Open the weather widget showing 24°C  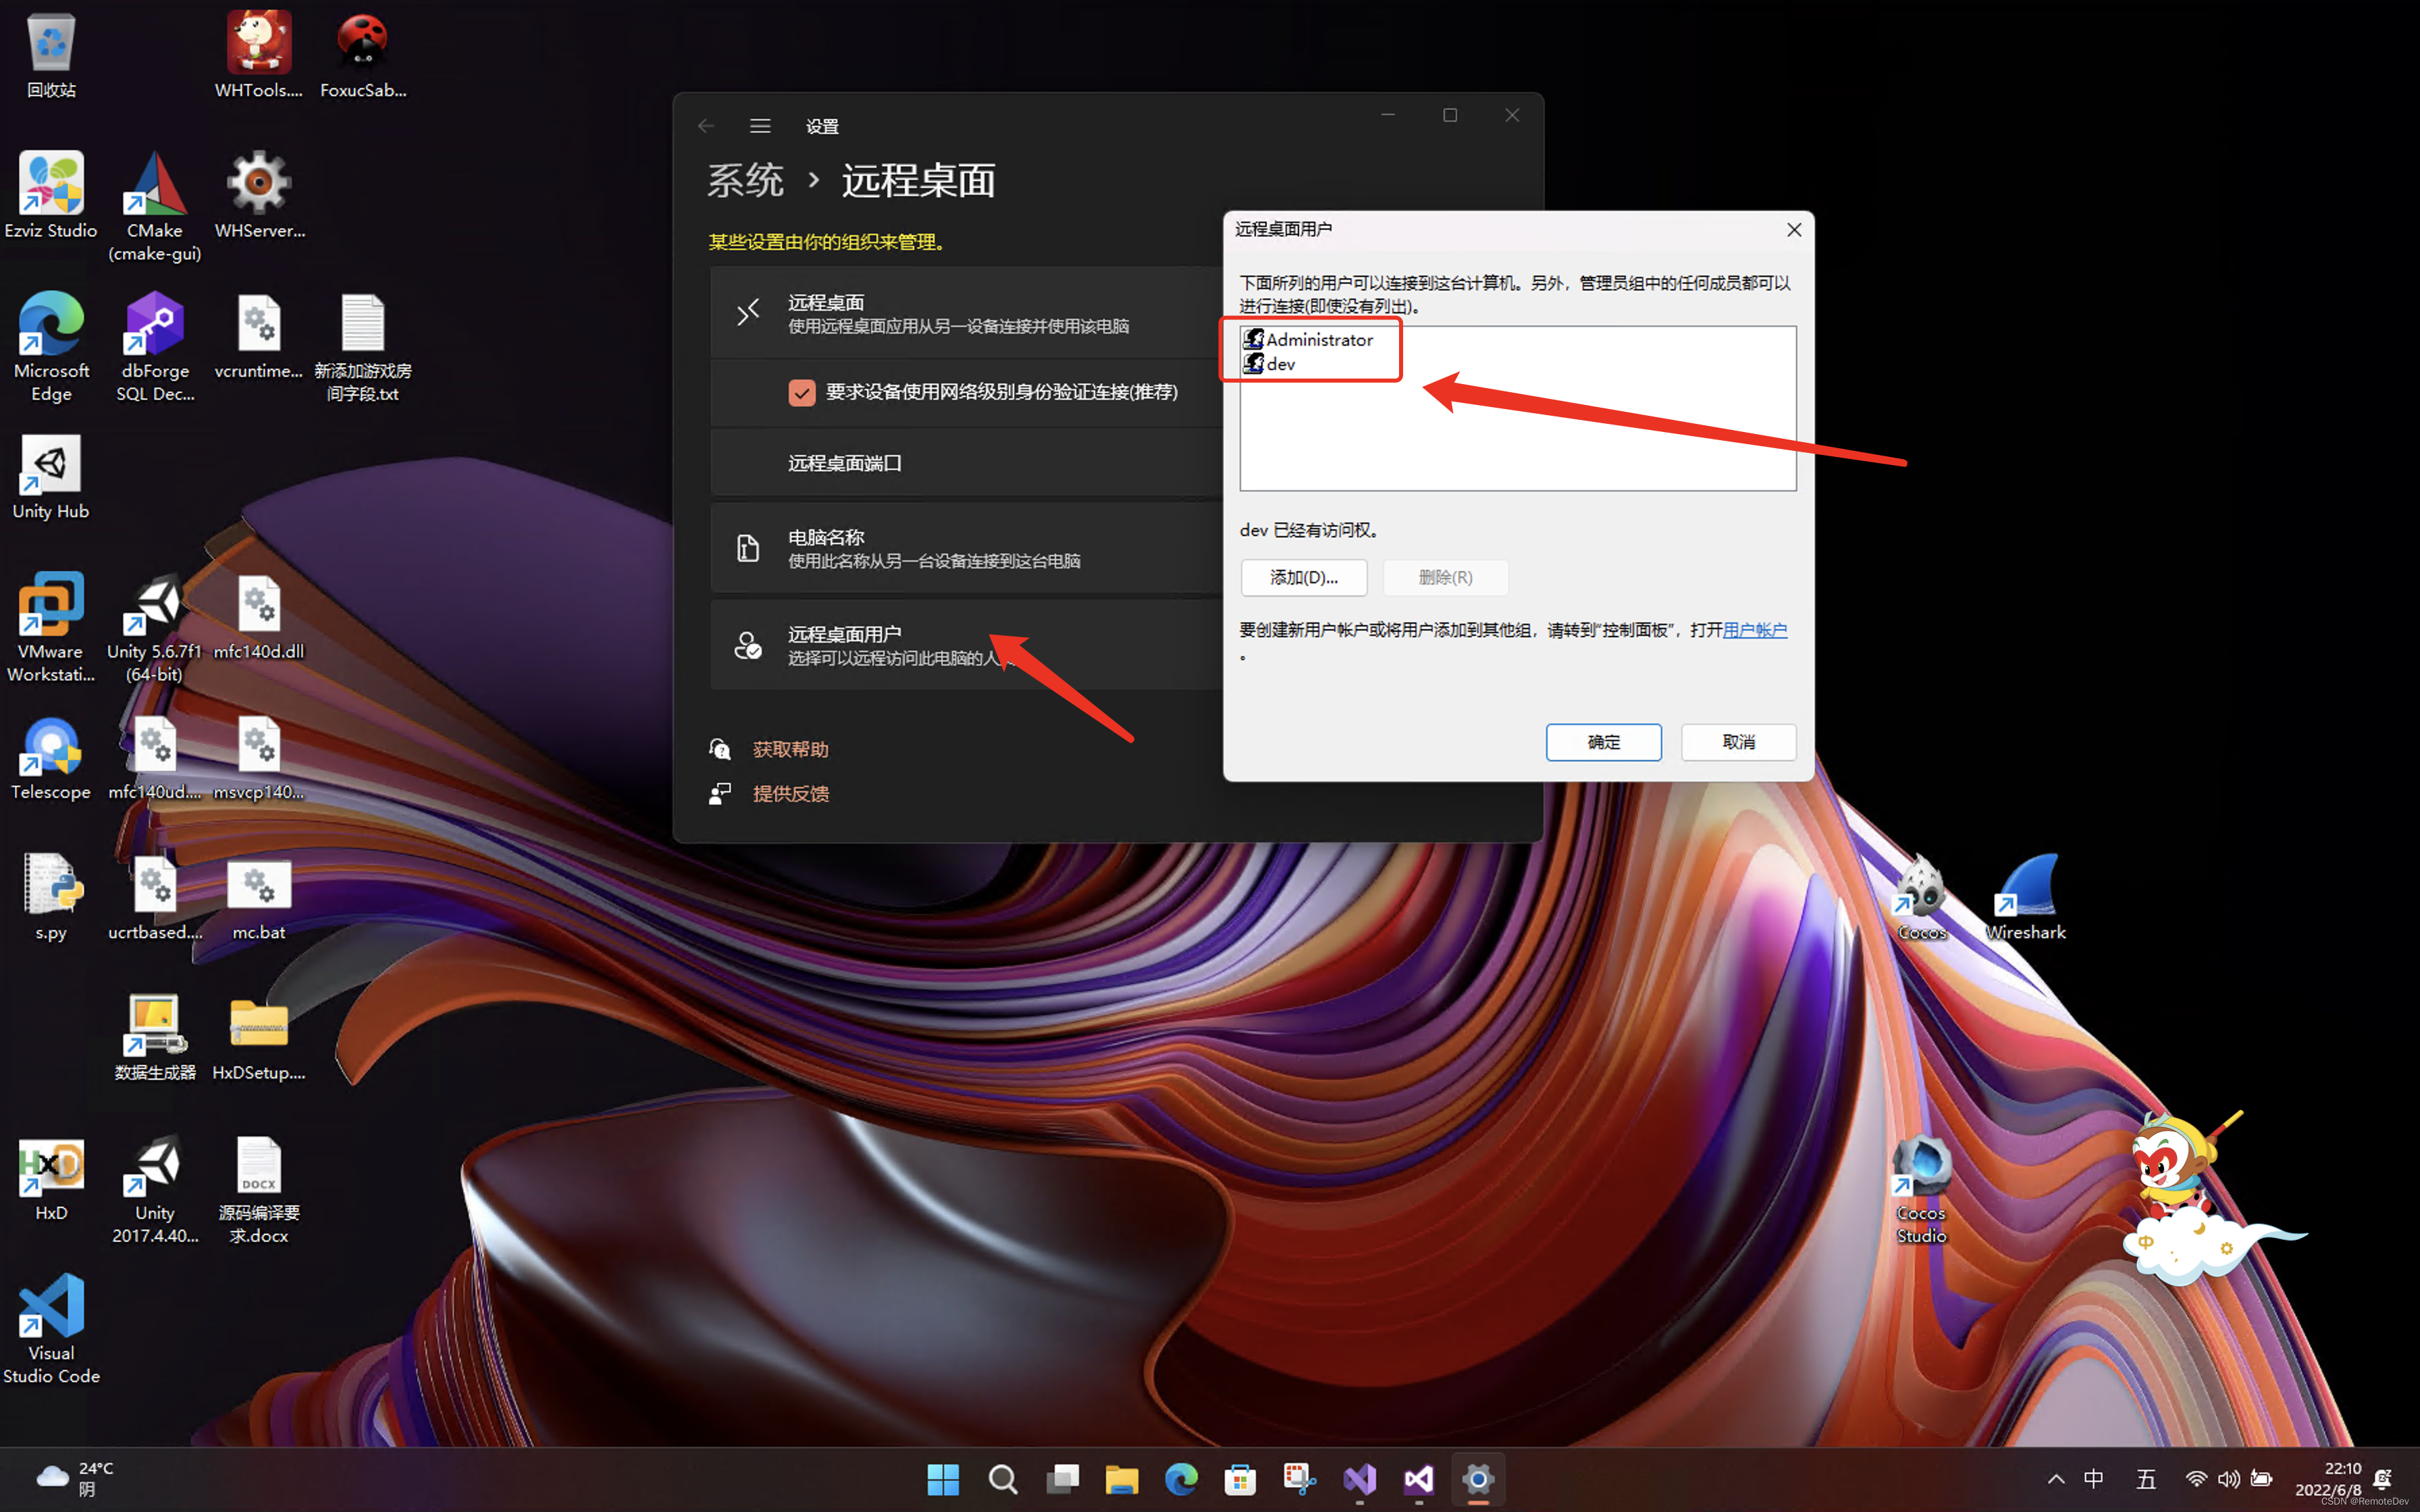76,1478
